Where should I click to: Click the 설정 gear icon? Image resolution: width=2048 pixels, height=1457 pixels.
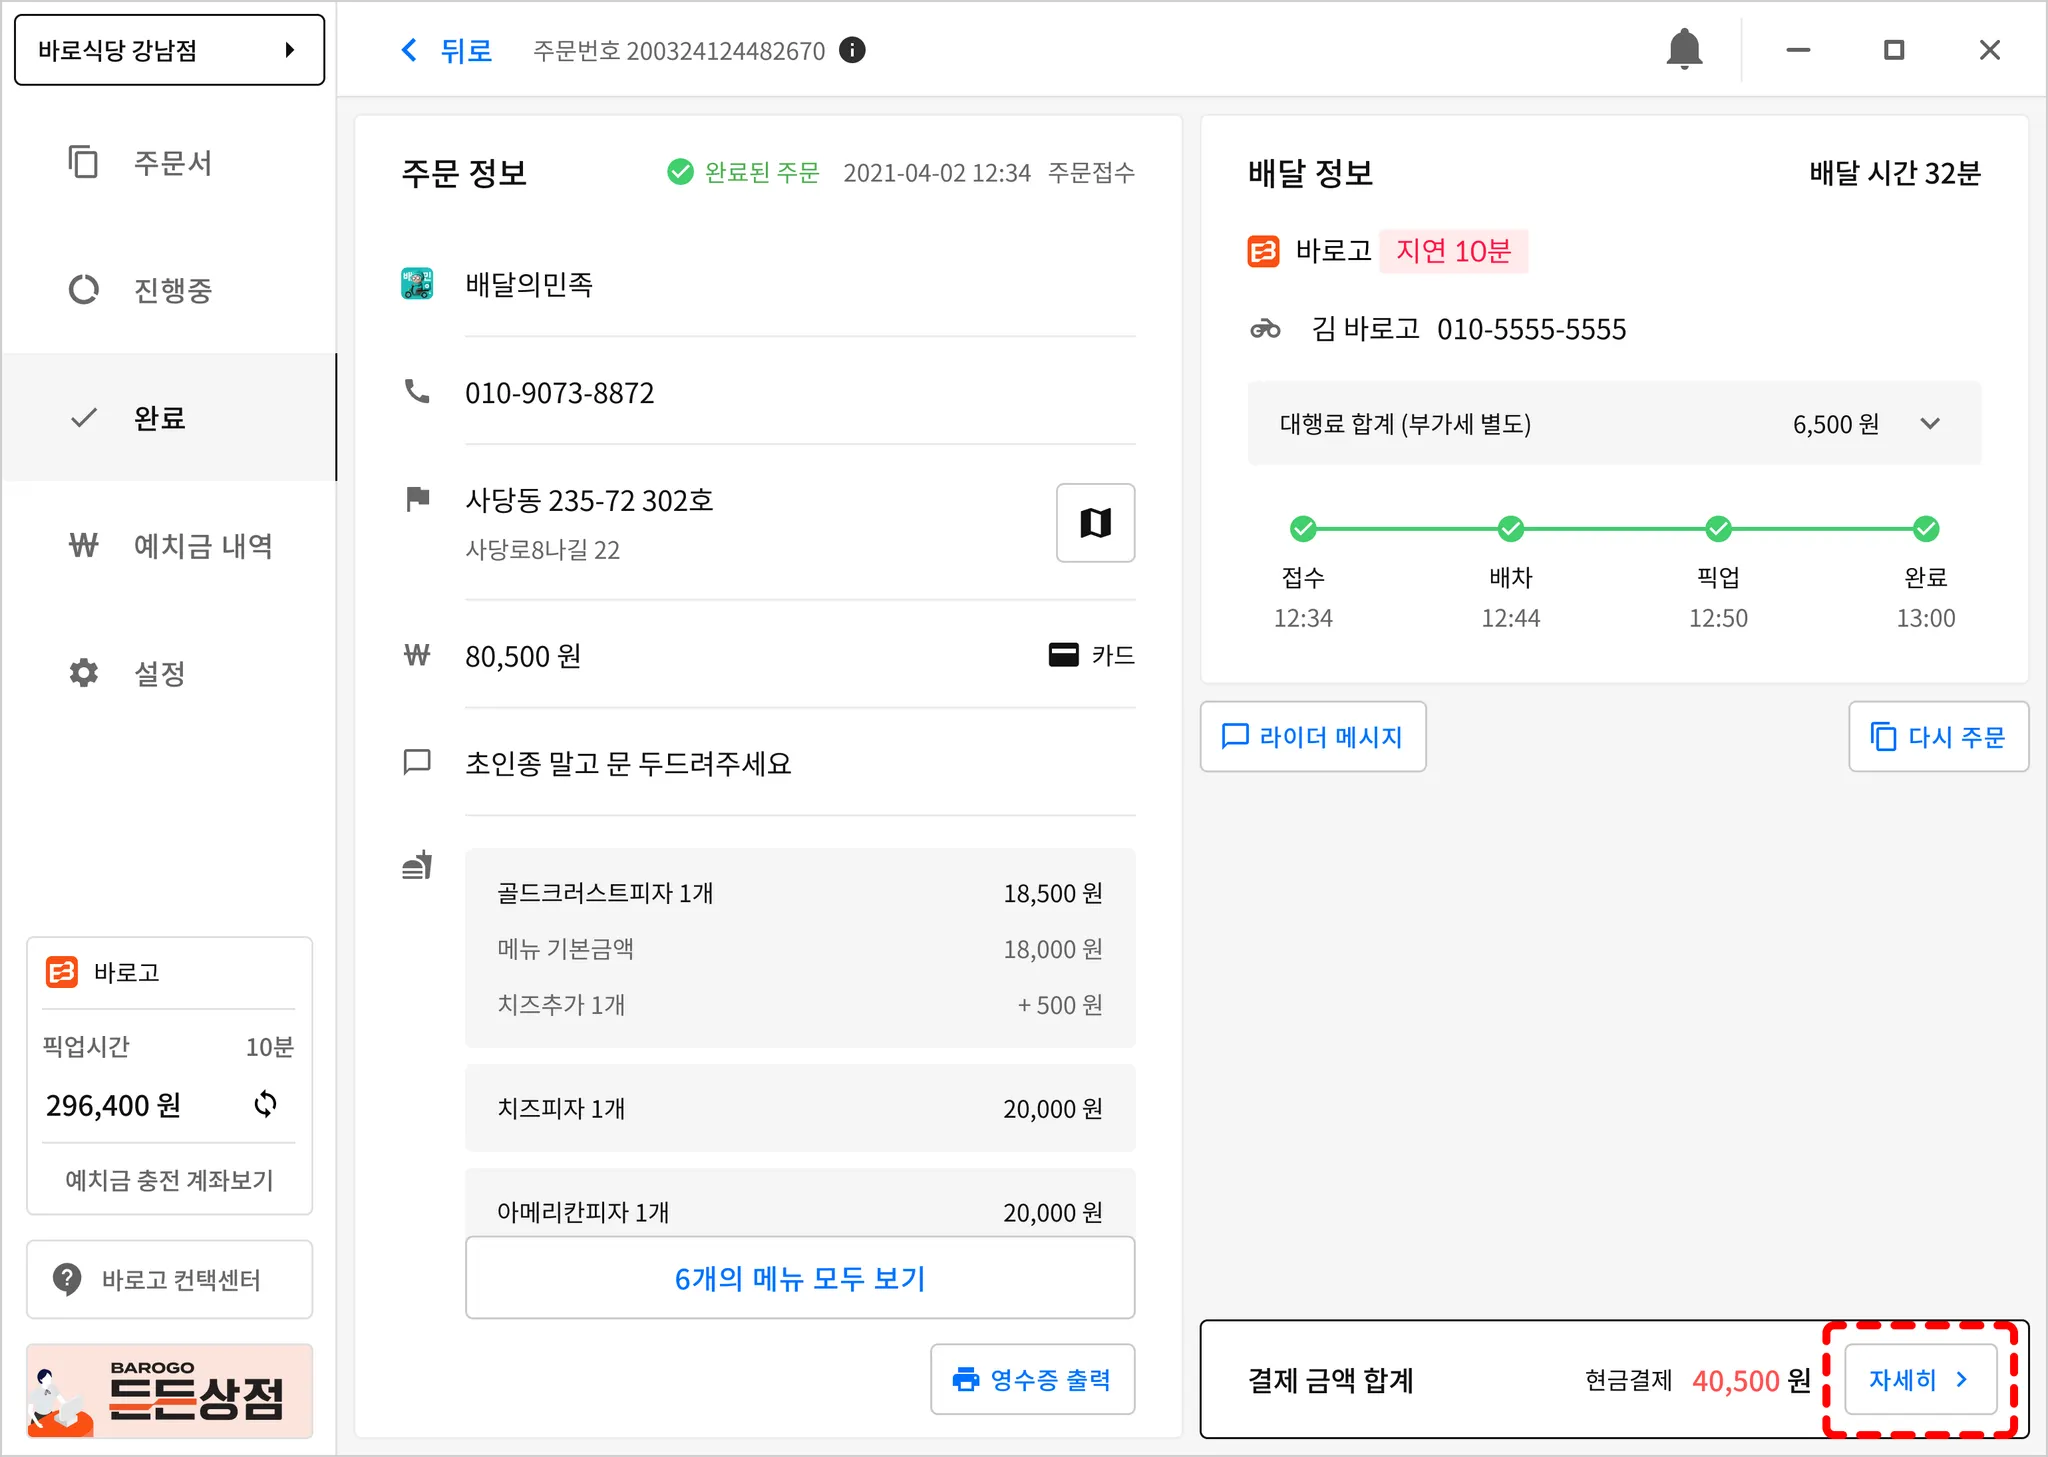pyautogui.click(x=84, y=673)
